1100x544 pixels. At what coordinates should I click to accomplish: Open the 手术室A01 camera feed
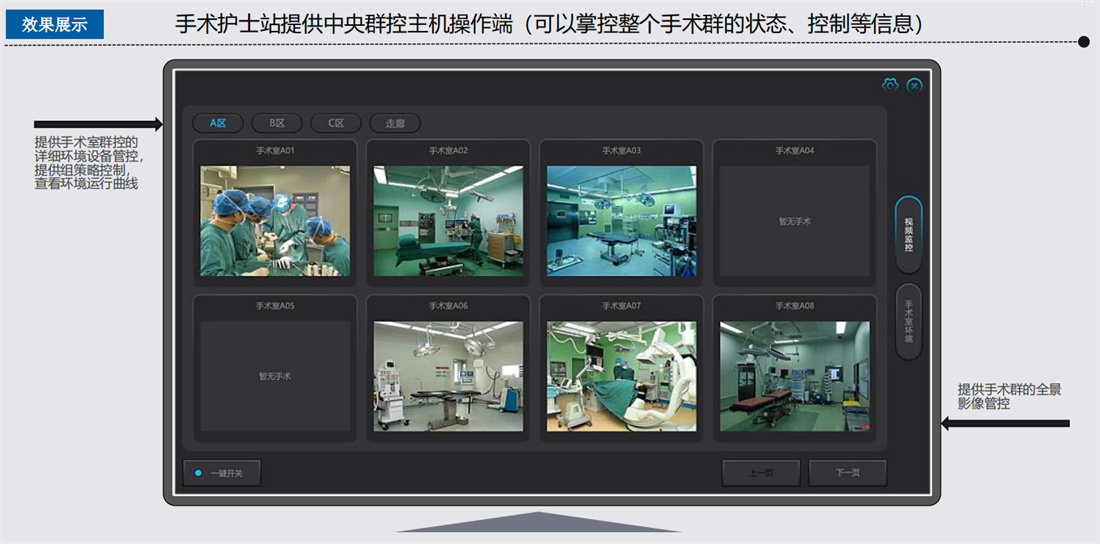(275, 220)
